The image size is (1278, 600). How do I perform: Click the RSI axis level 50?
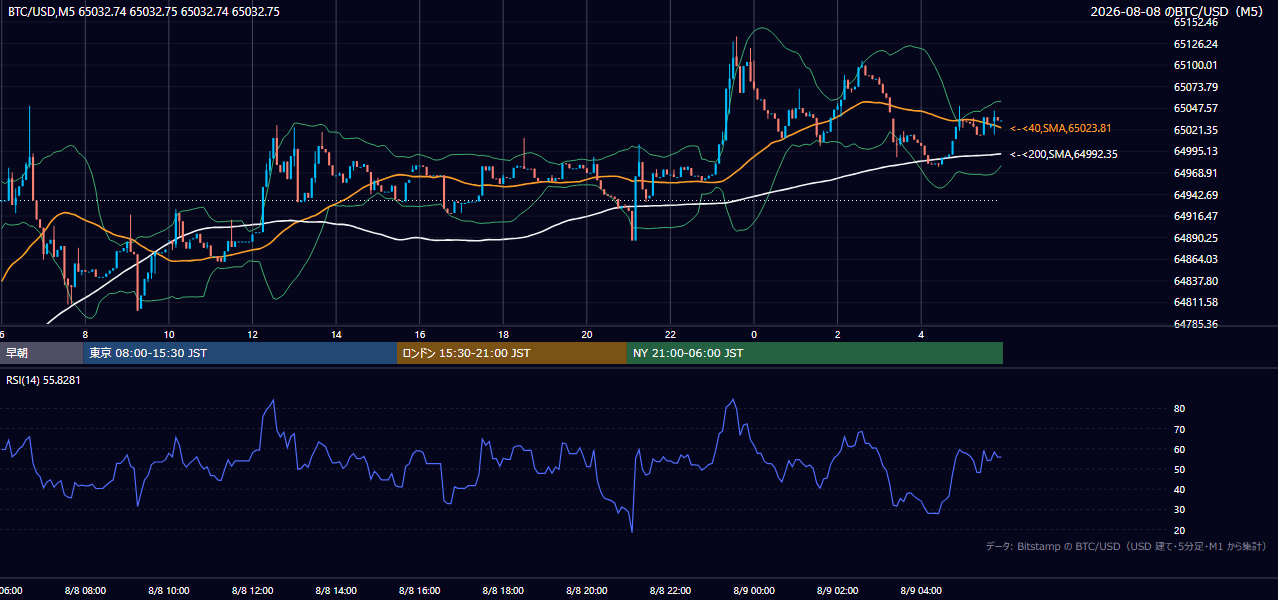(1180, 469)
